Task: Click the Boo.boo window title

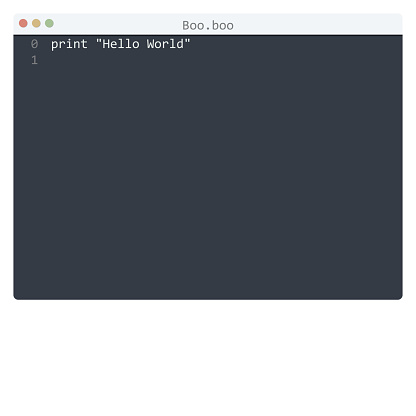Action: [208, 26]
